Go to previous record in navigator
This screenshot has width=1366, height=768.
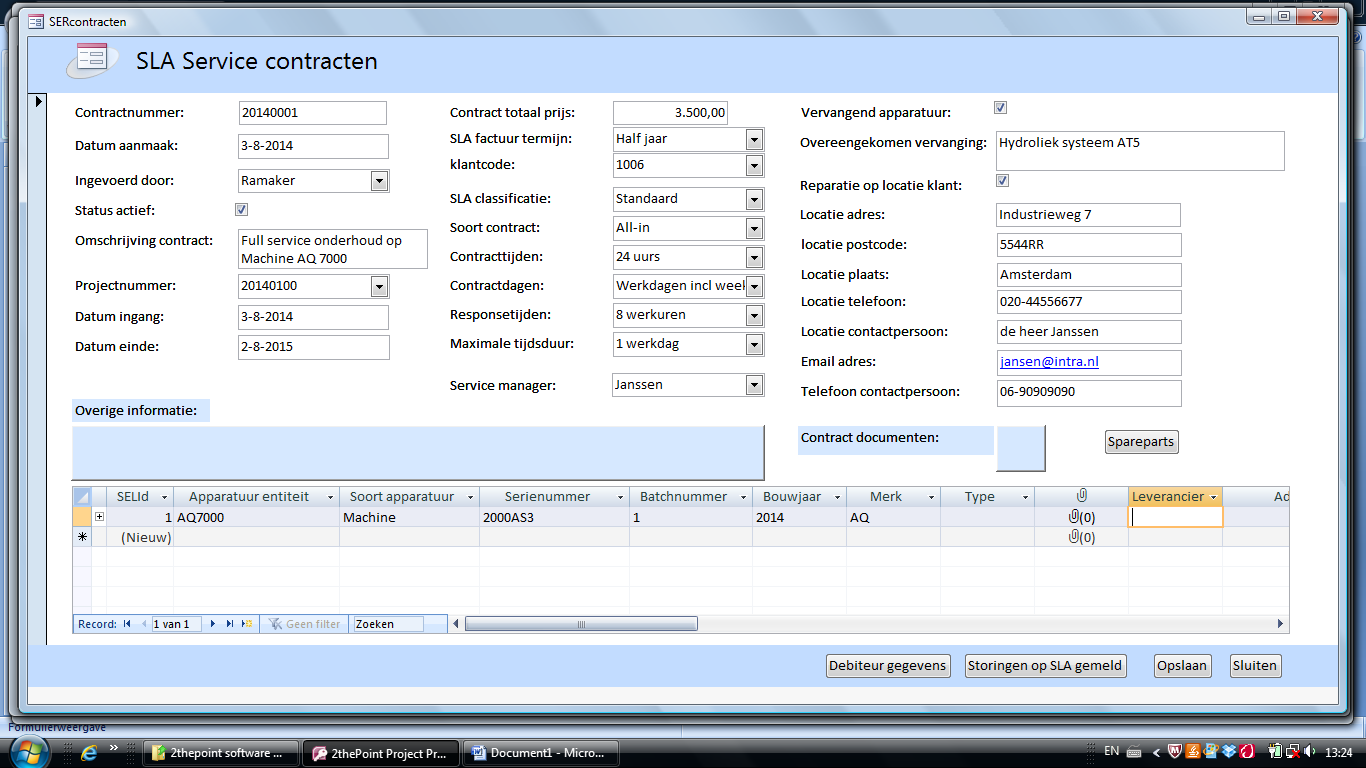[x=143, y=624]
